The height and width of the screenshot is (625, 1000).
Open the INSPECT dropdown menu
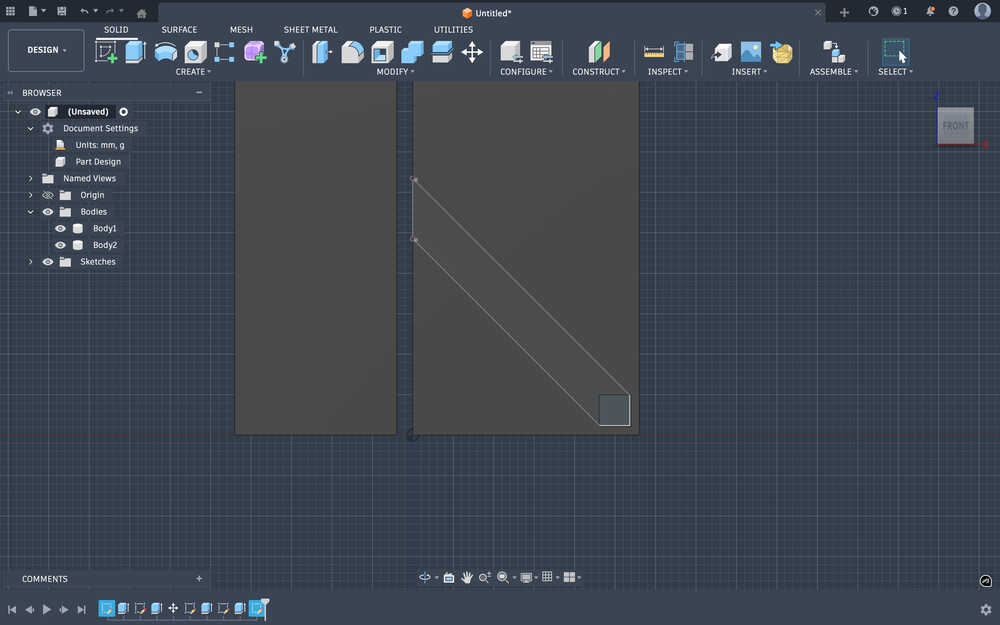[x=667, y=71]
